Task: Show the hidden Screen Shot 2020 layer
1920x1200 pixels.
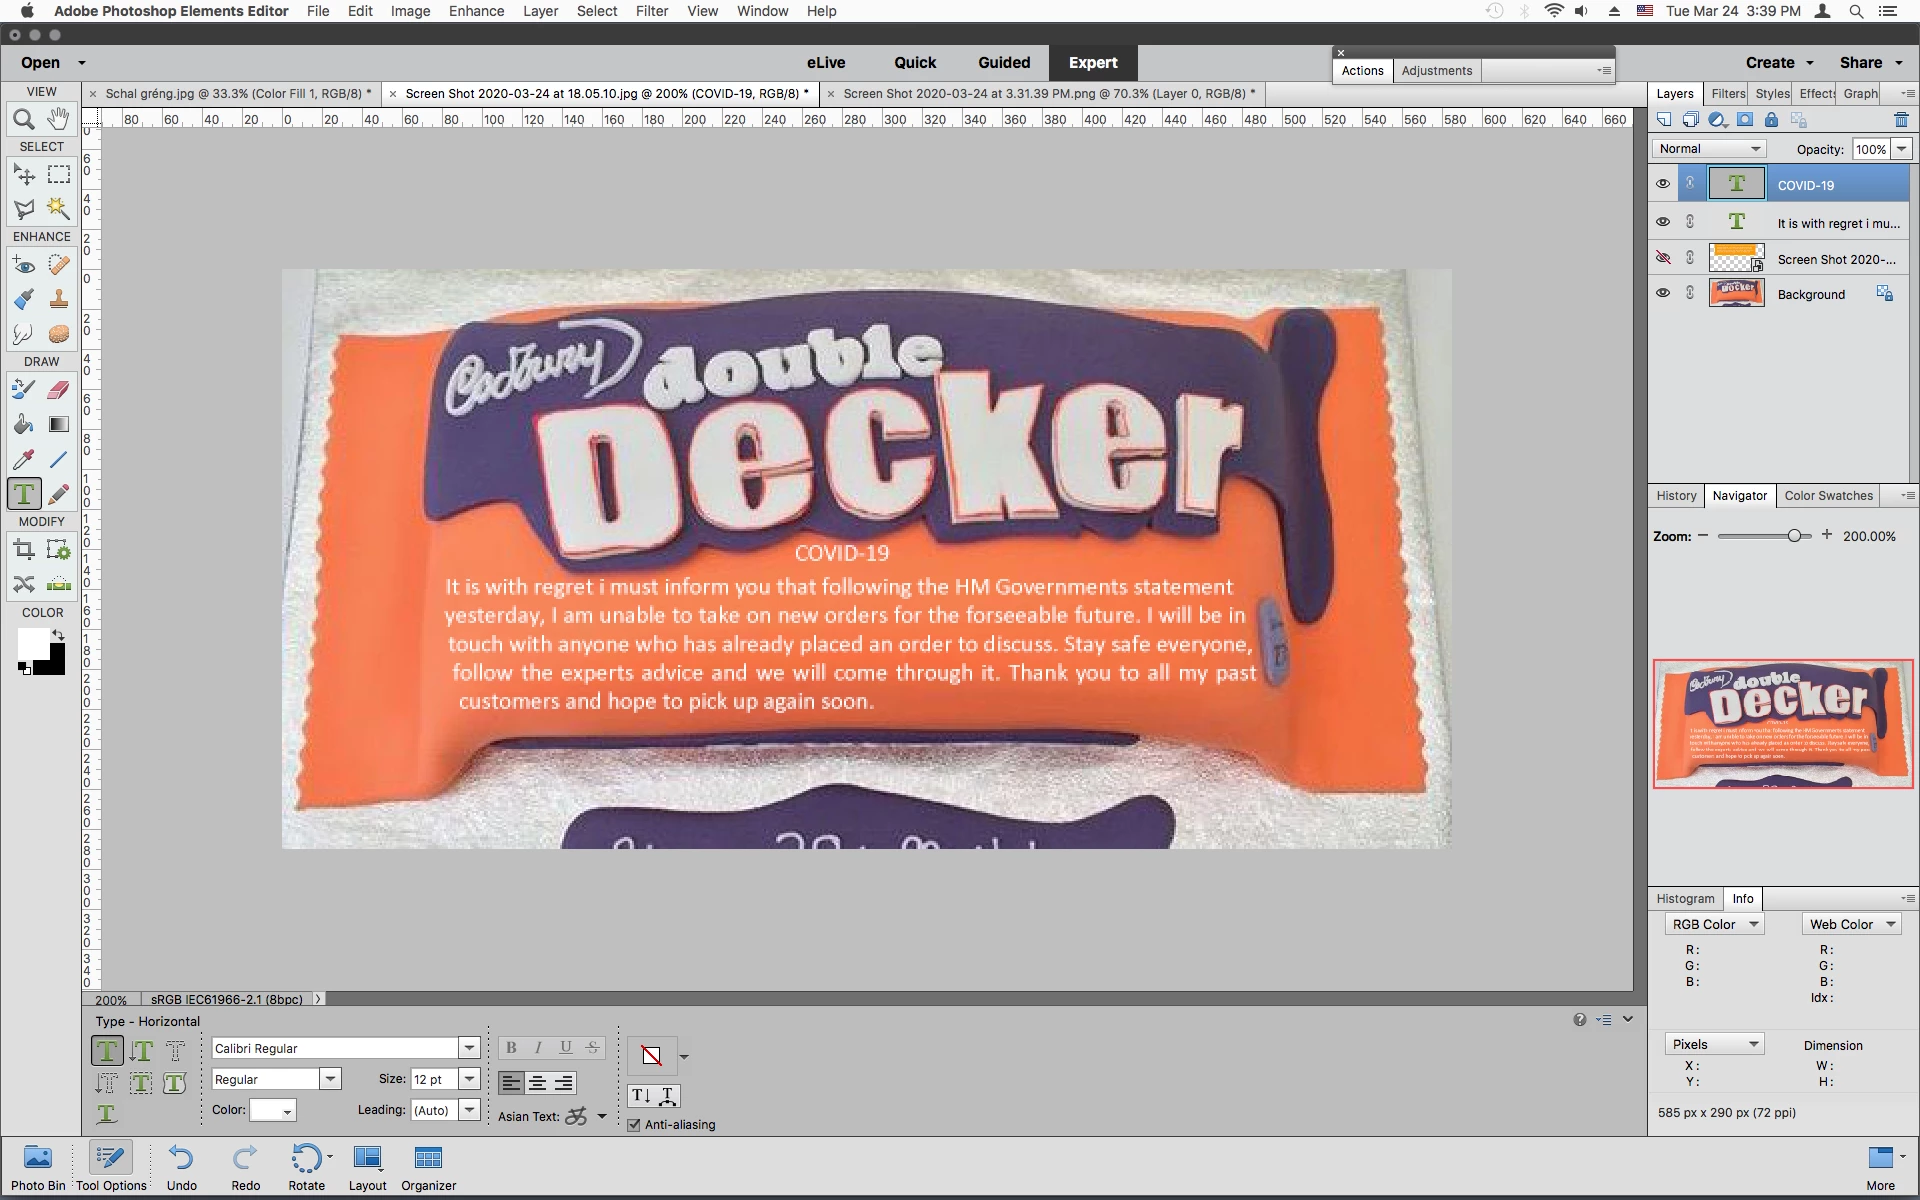Action: tap(1663, 258)
